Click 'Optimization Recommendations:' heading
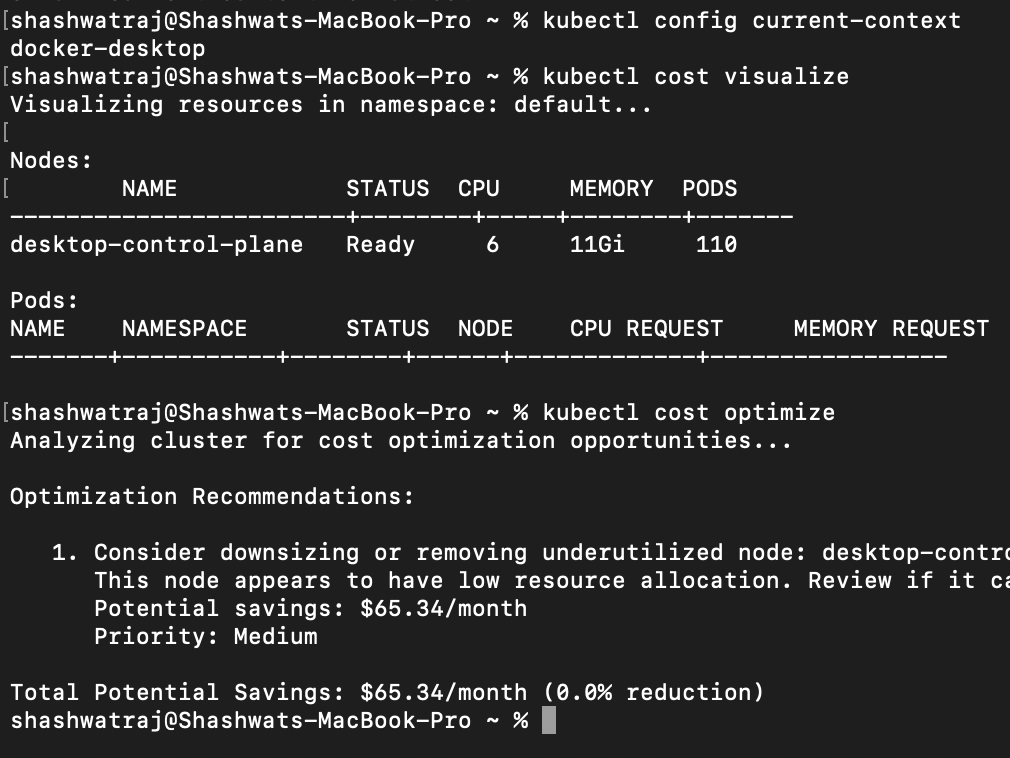 [x=212, y=496]
